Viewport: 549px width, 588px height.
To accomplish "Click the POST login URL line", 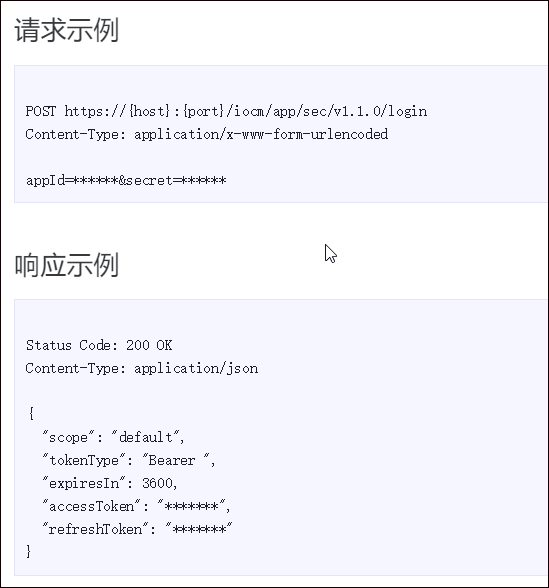I will coord(226,111).
